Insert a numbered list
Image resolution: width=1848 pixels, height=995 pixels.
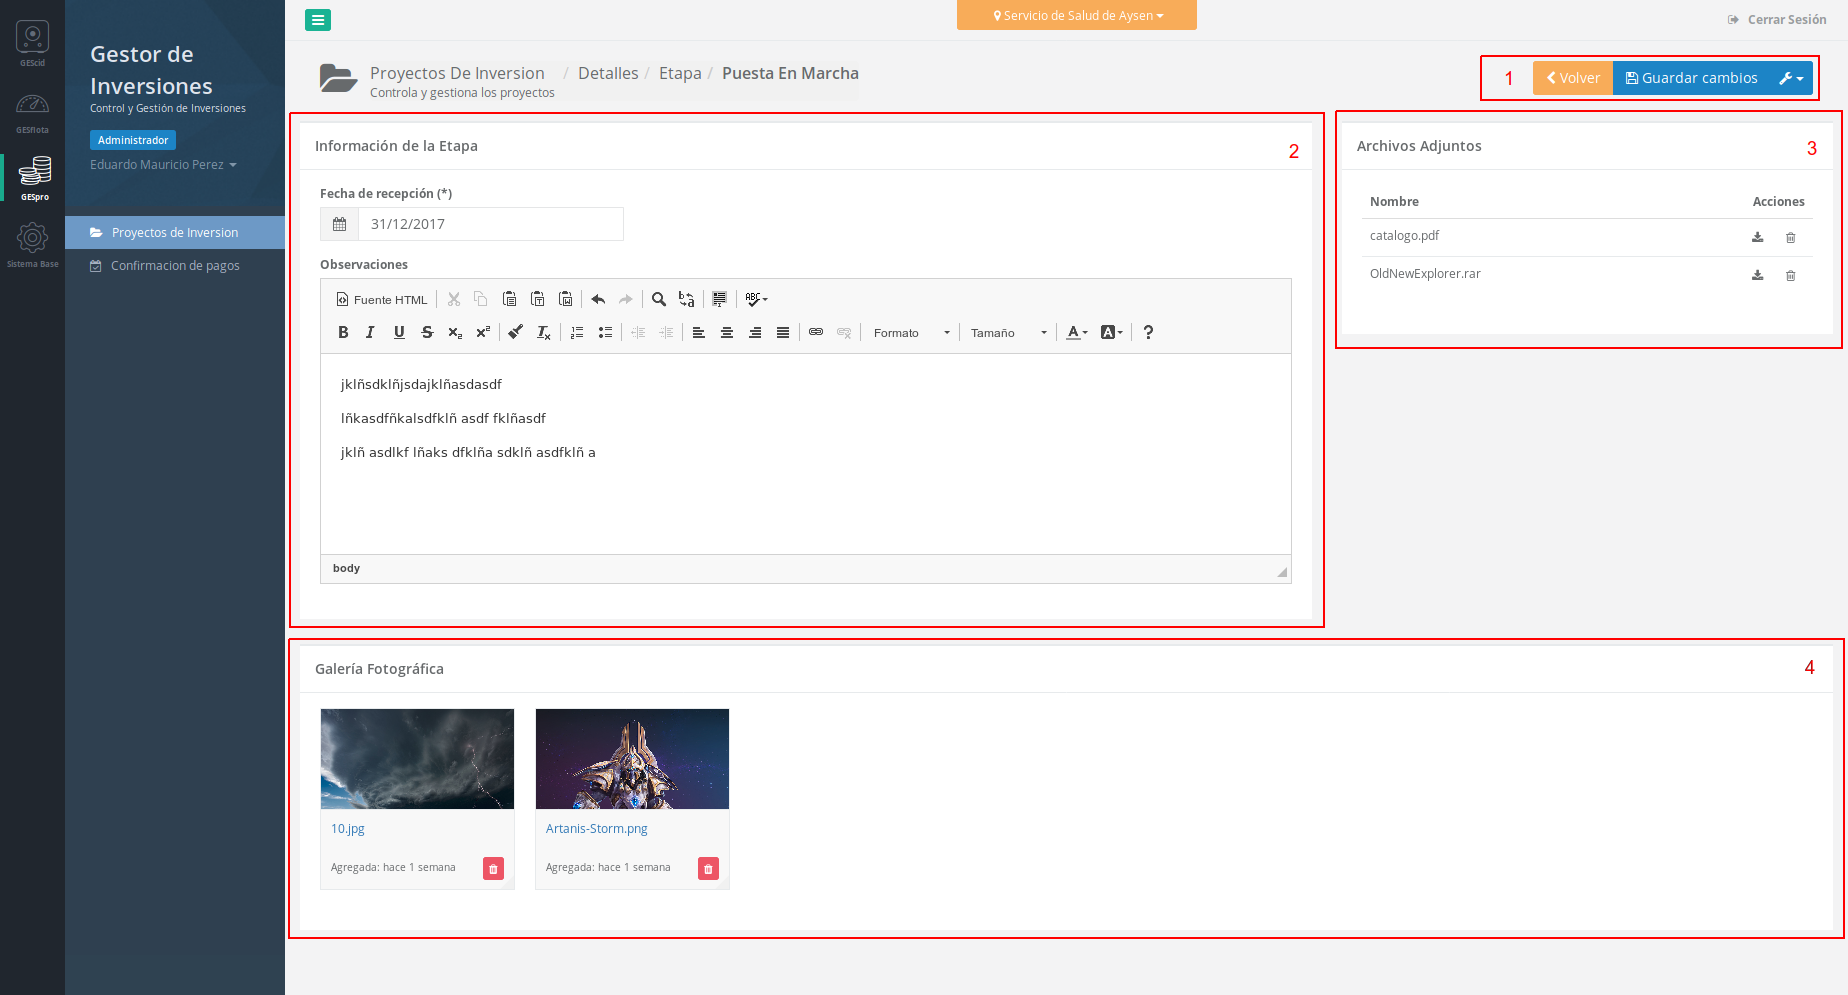click(x=577, y=333)
